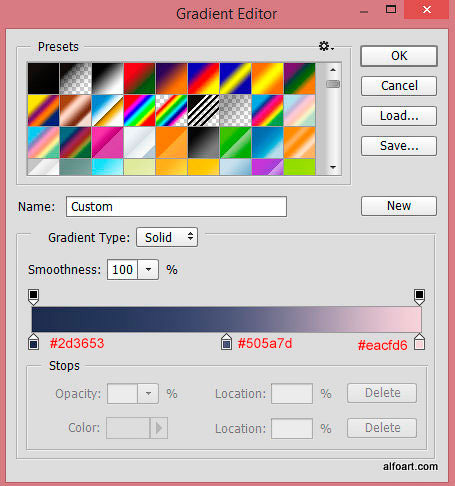Select the middle blue-gray color stop
The height and width of the screenshot is (486, 455).
tap(226, 342)
